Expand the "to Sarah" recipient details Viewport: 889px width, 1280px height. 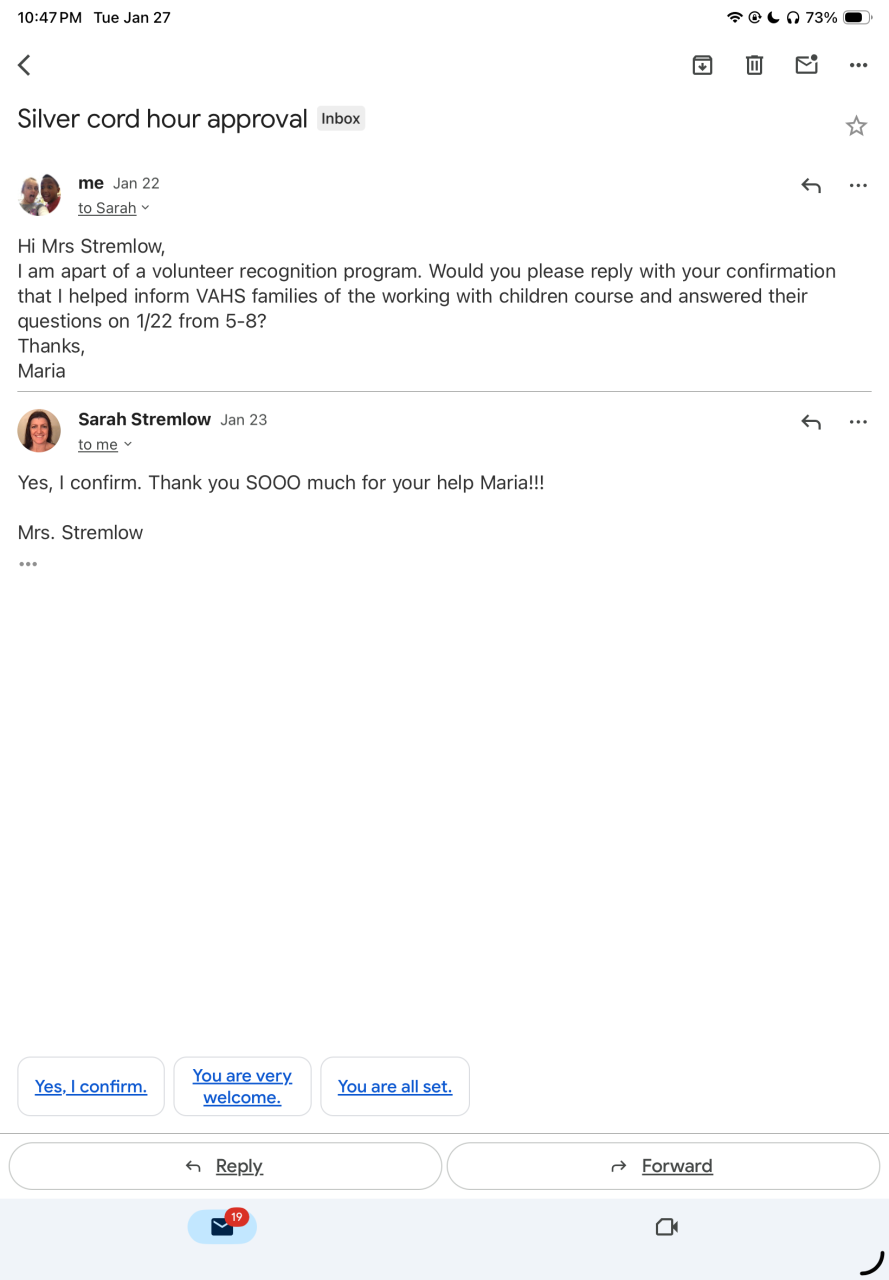114,208
